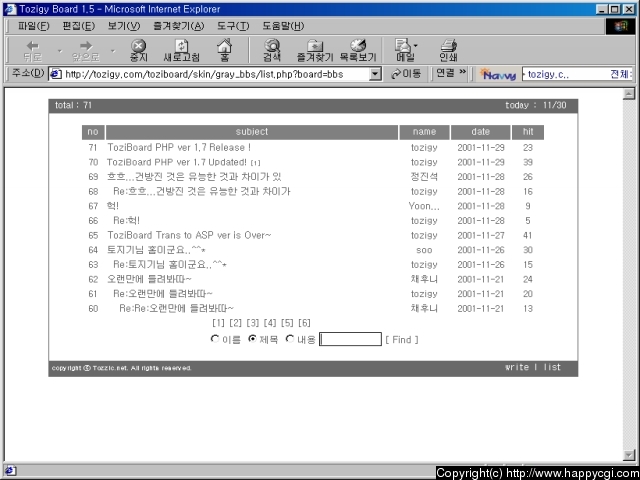Go to page [2] of the board
Viewport: 640px width, 480px height.
(236, 323)
